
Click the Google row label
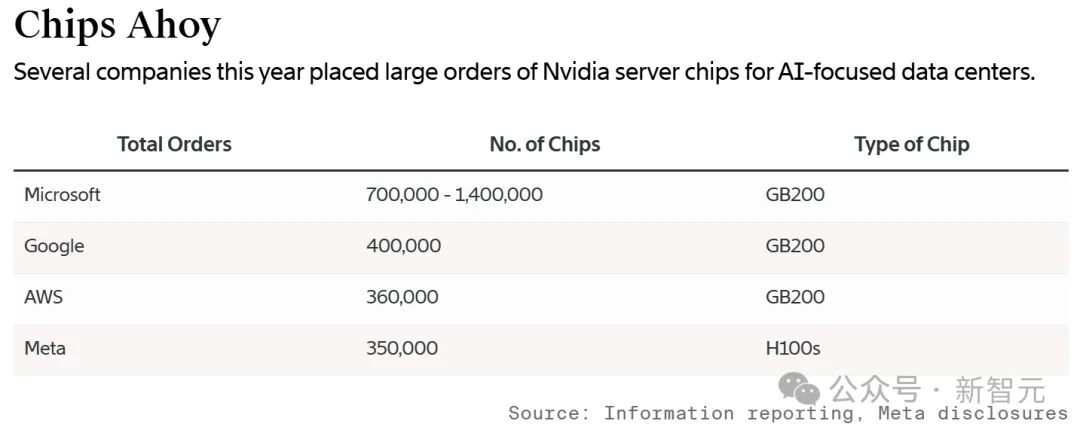click(x=54, y=246)
